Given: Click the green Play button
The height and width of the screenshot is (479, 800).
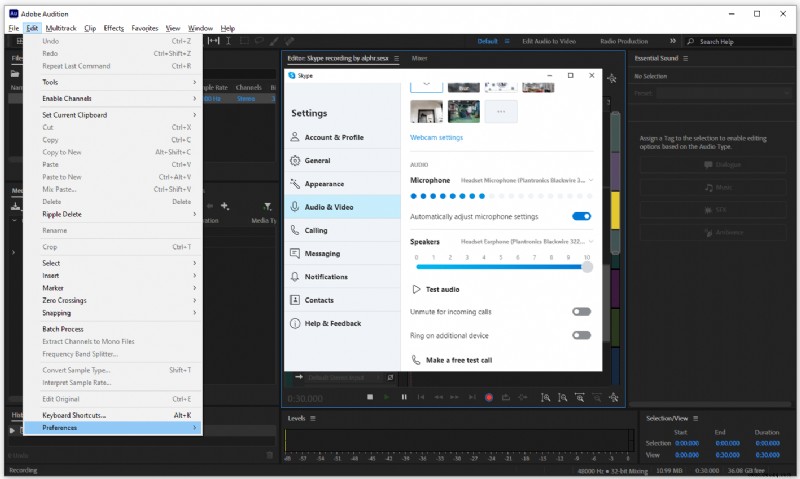Looking at the screenshot, I should click(387, 397).
